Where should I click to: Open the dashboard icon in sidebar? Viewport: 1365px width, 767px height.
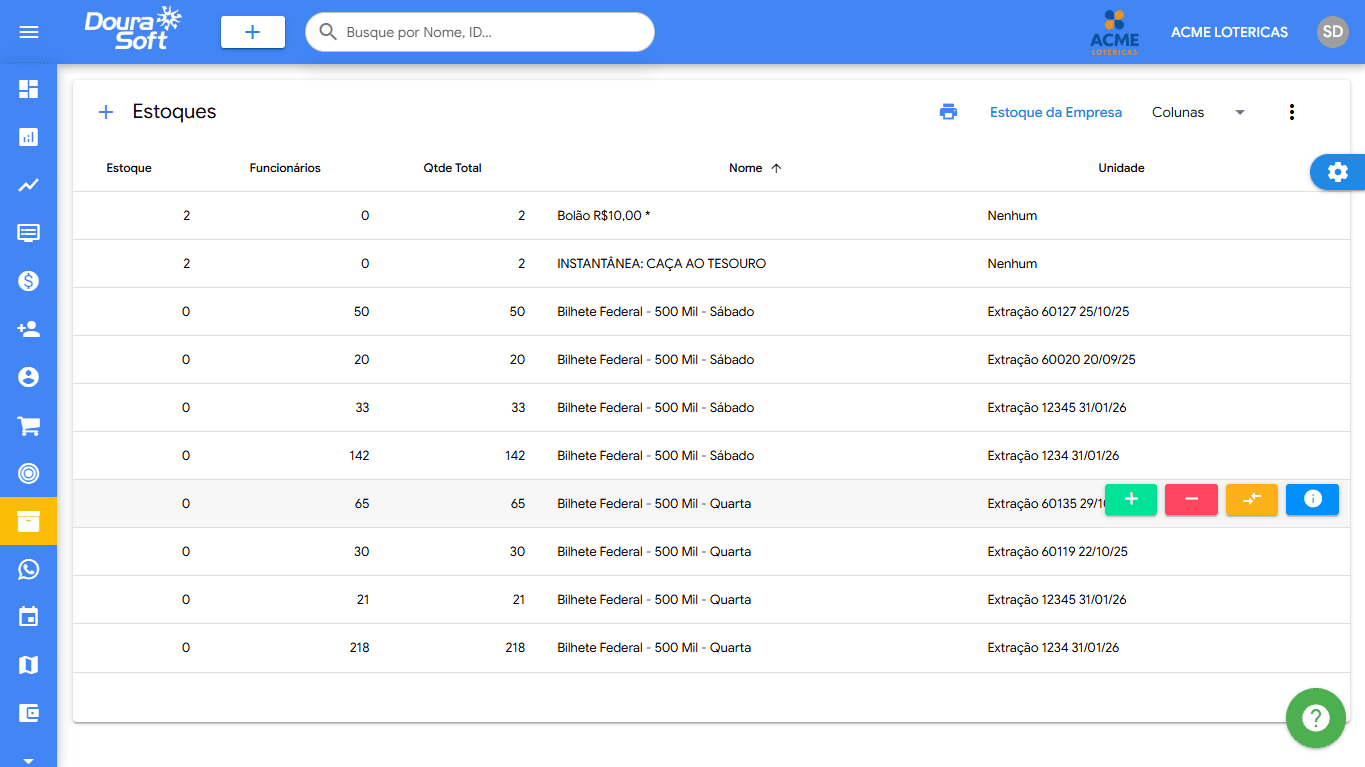click(28, 89)
